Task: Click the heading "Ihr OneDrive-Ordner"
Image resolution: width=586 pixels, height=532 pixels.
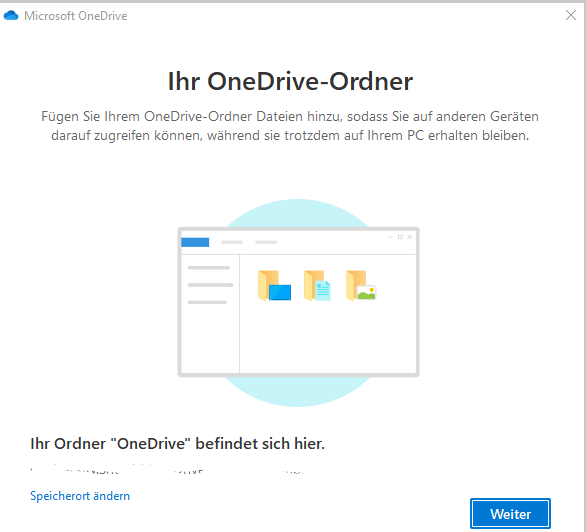Action: pyautogui.click(x=290, y=81)
